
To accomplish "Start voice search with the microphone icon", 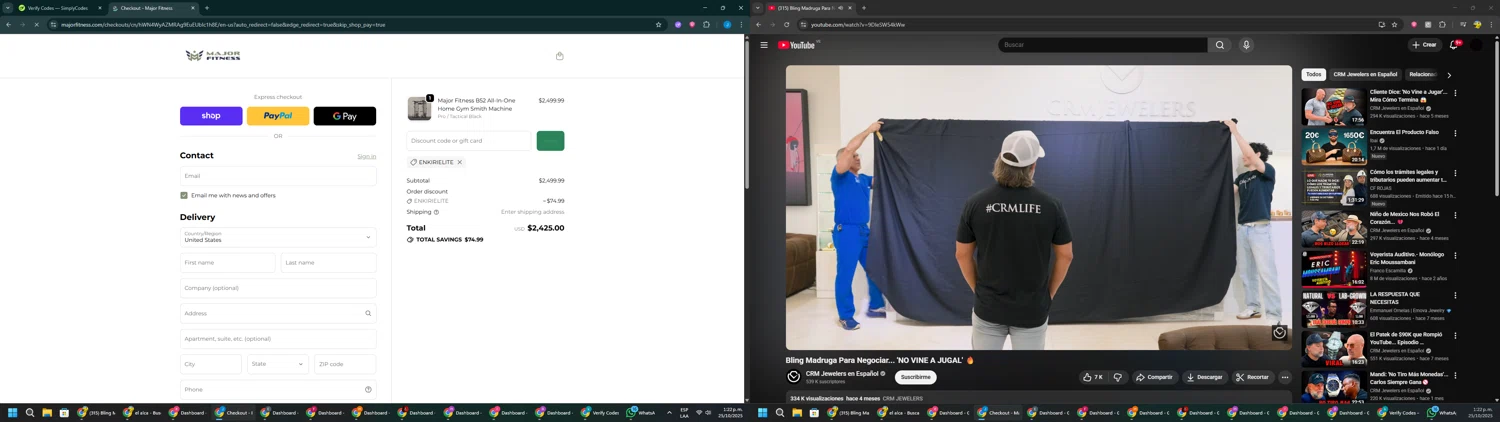I will pos(1246,45).
